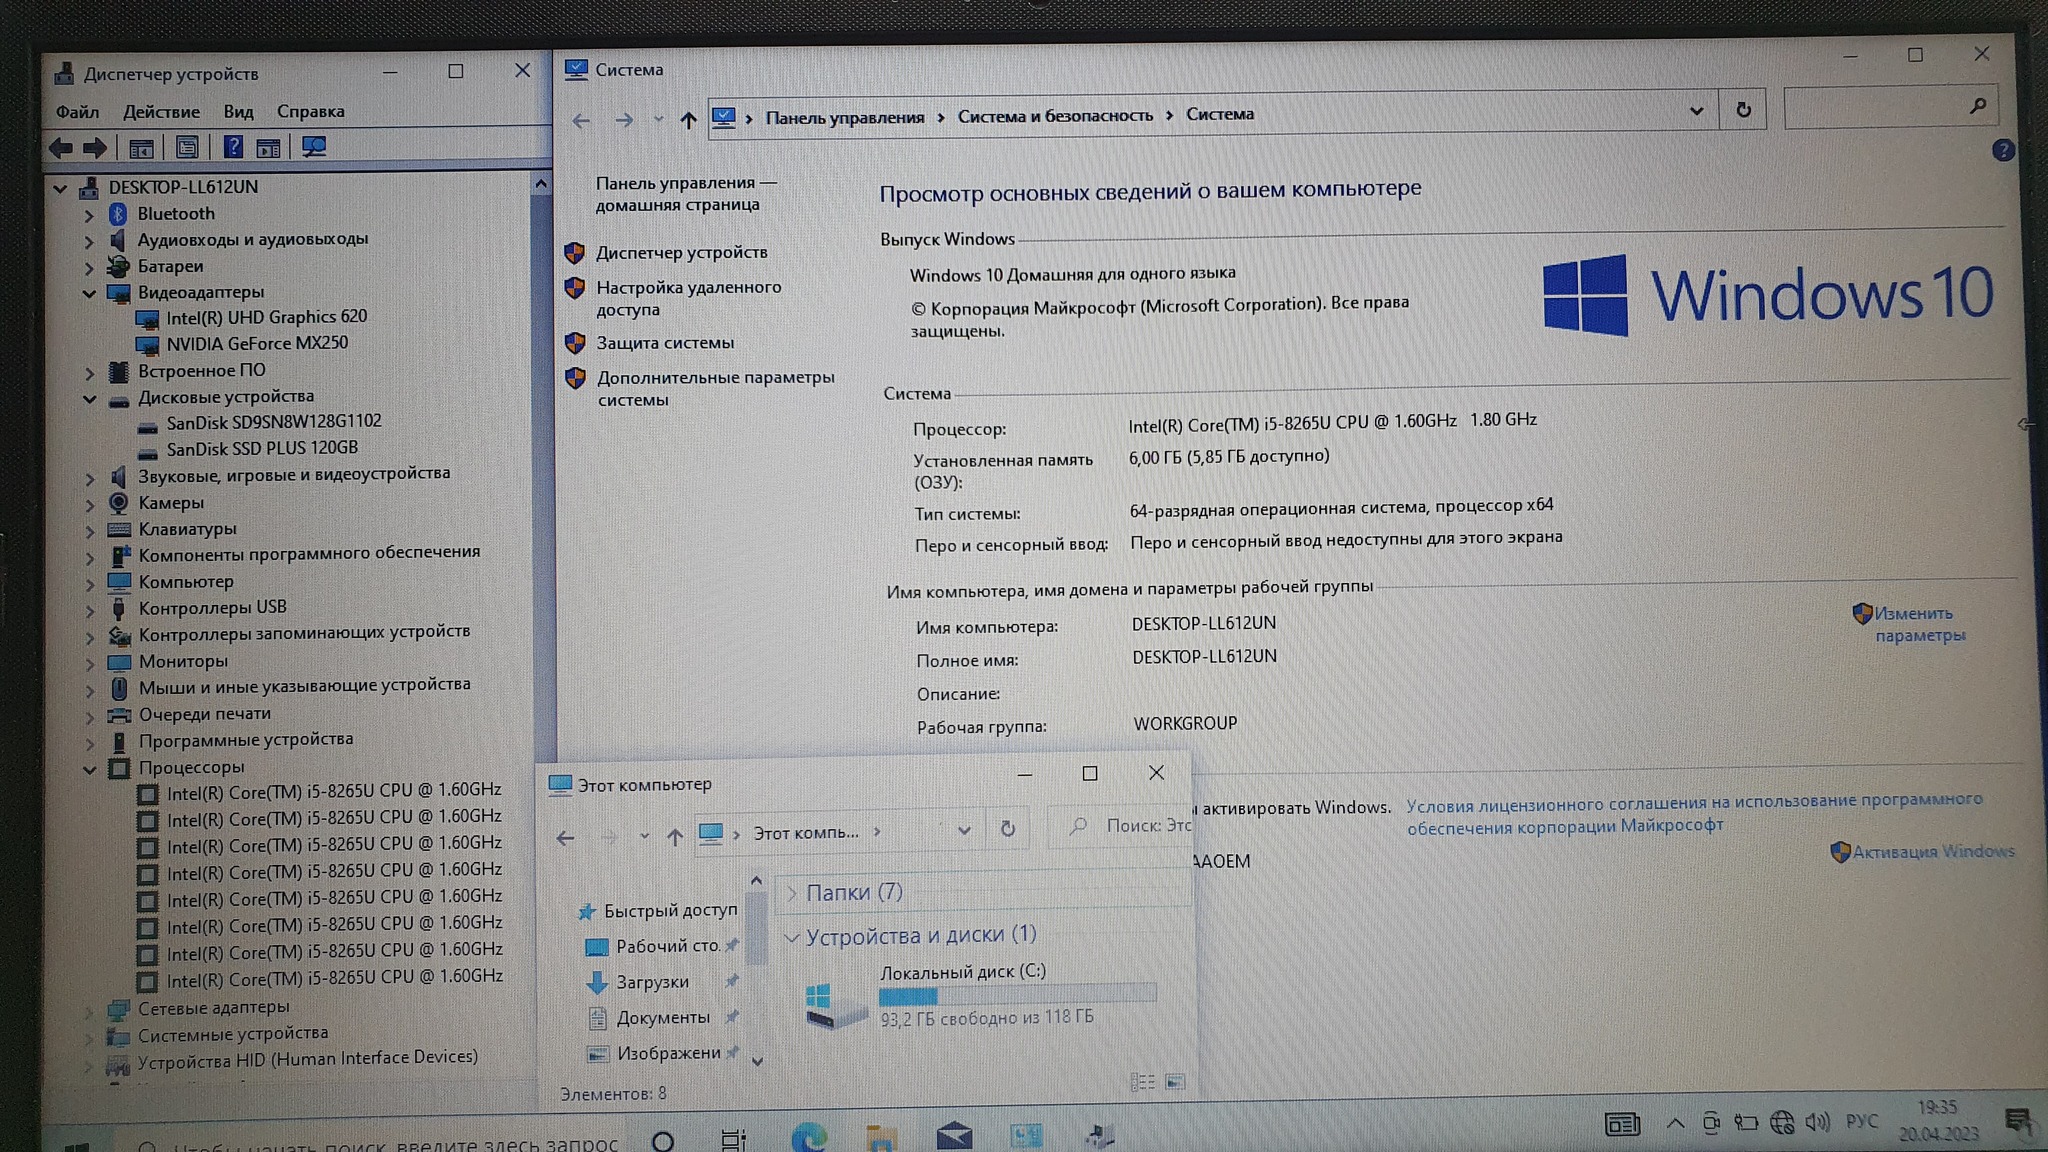
Task: Click the Локальный диск (C:) usage bar
Action: pyautogui.click(x=1017, y=995)
